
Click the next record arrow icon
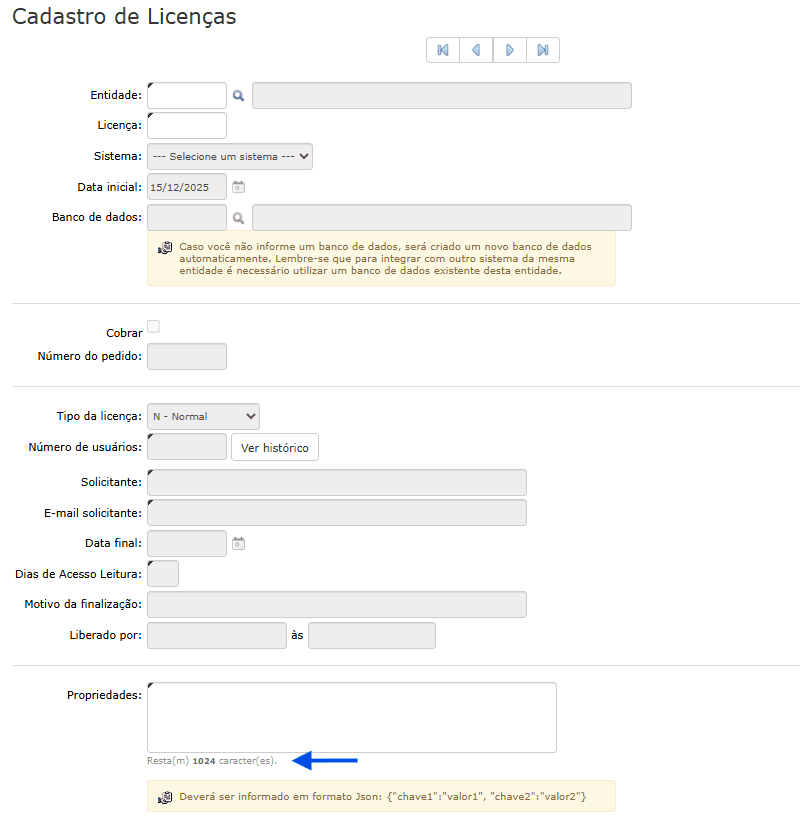click(x=510, y=50)
